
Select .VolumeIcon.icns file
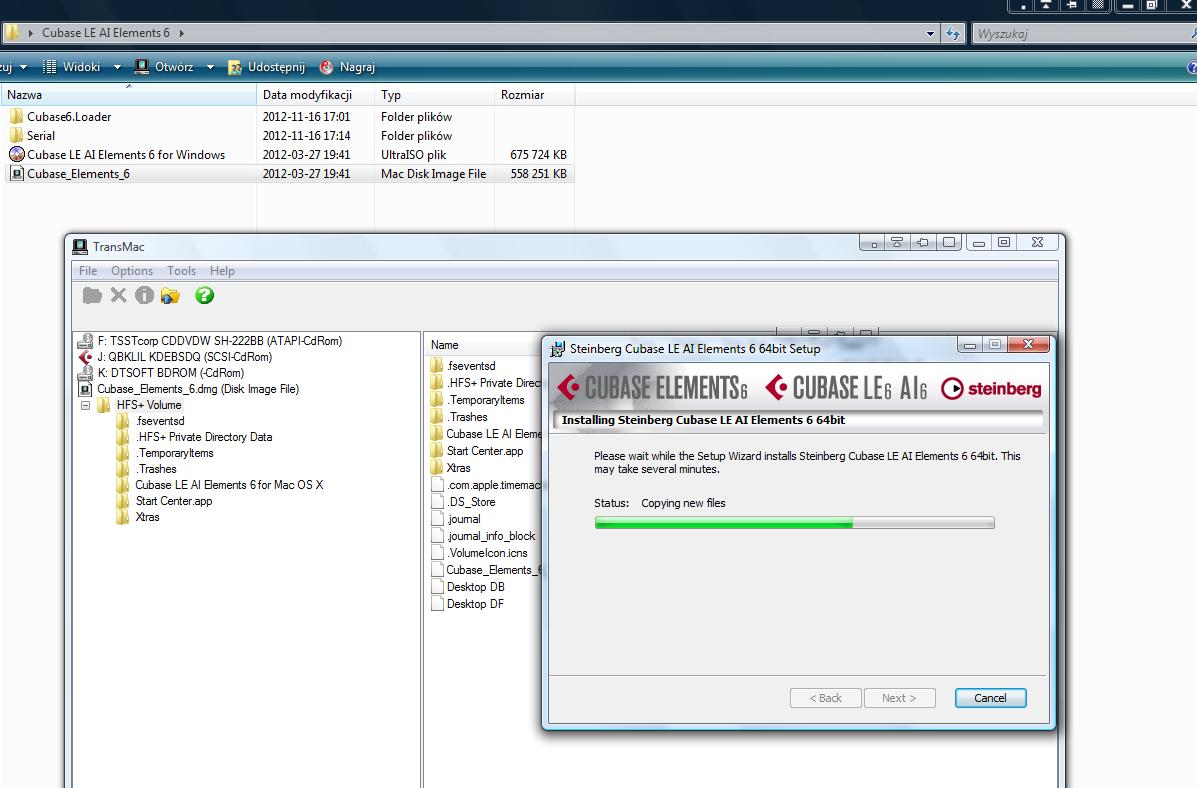[487, 553]
